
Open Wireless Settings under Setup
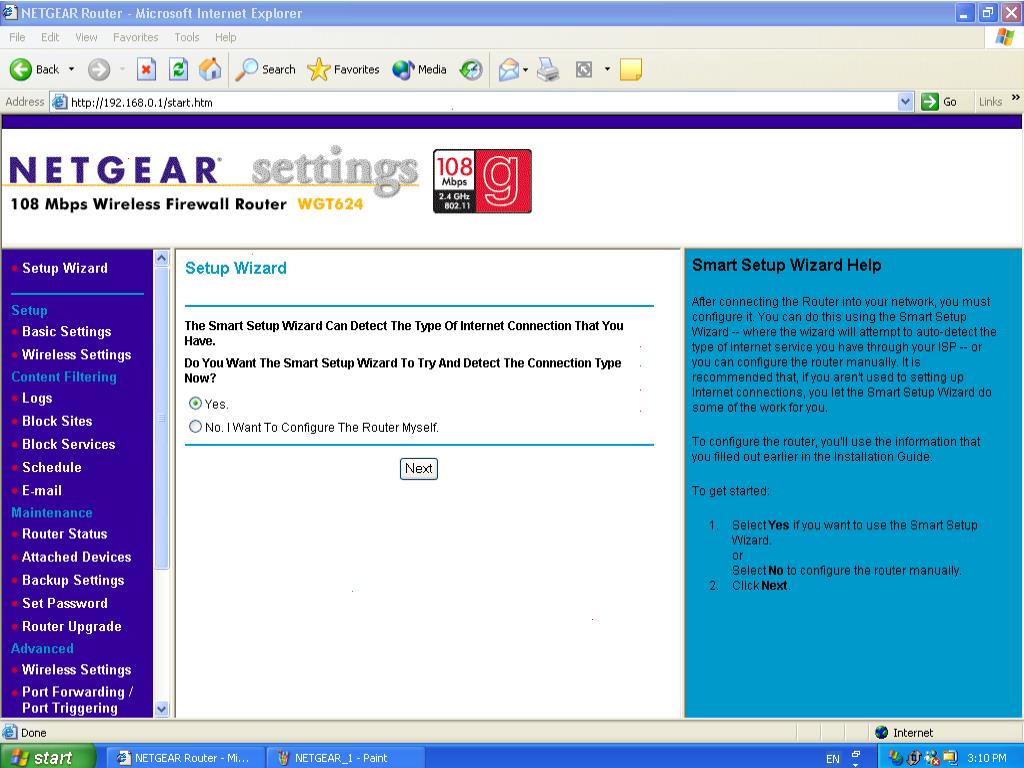tap(76, 354)
